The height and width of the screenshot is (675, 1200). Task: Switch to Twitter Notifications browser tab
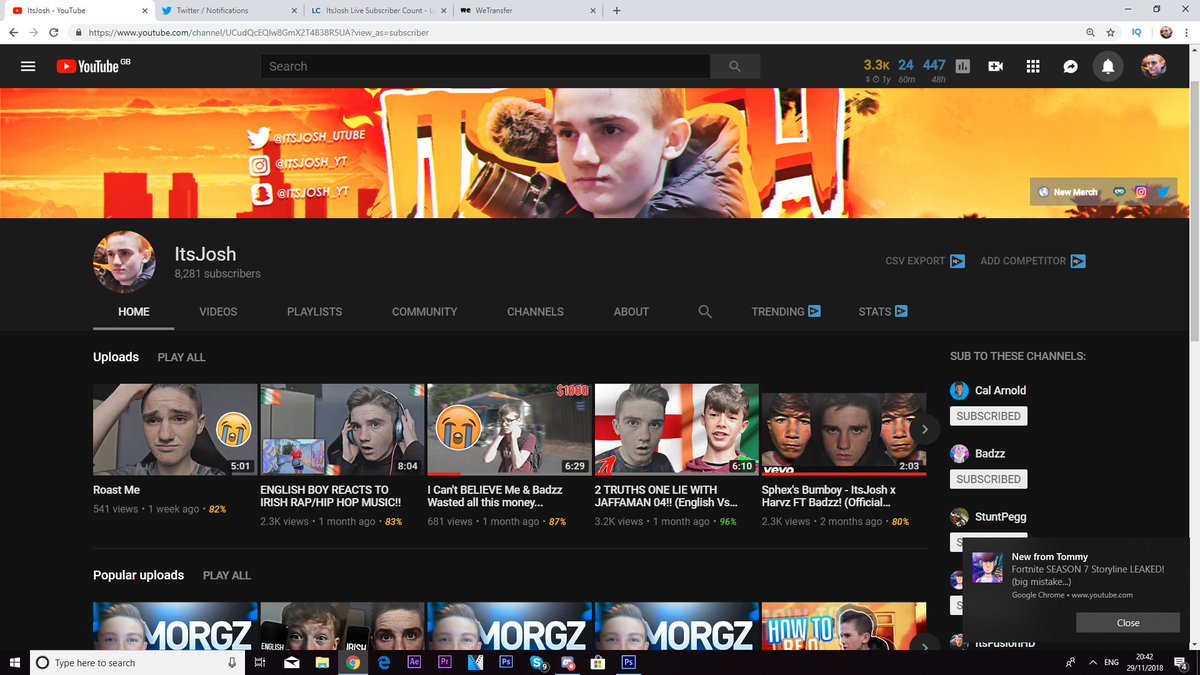point(230,11)
